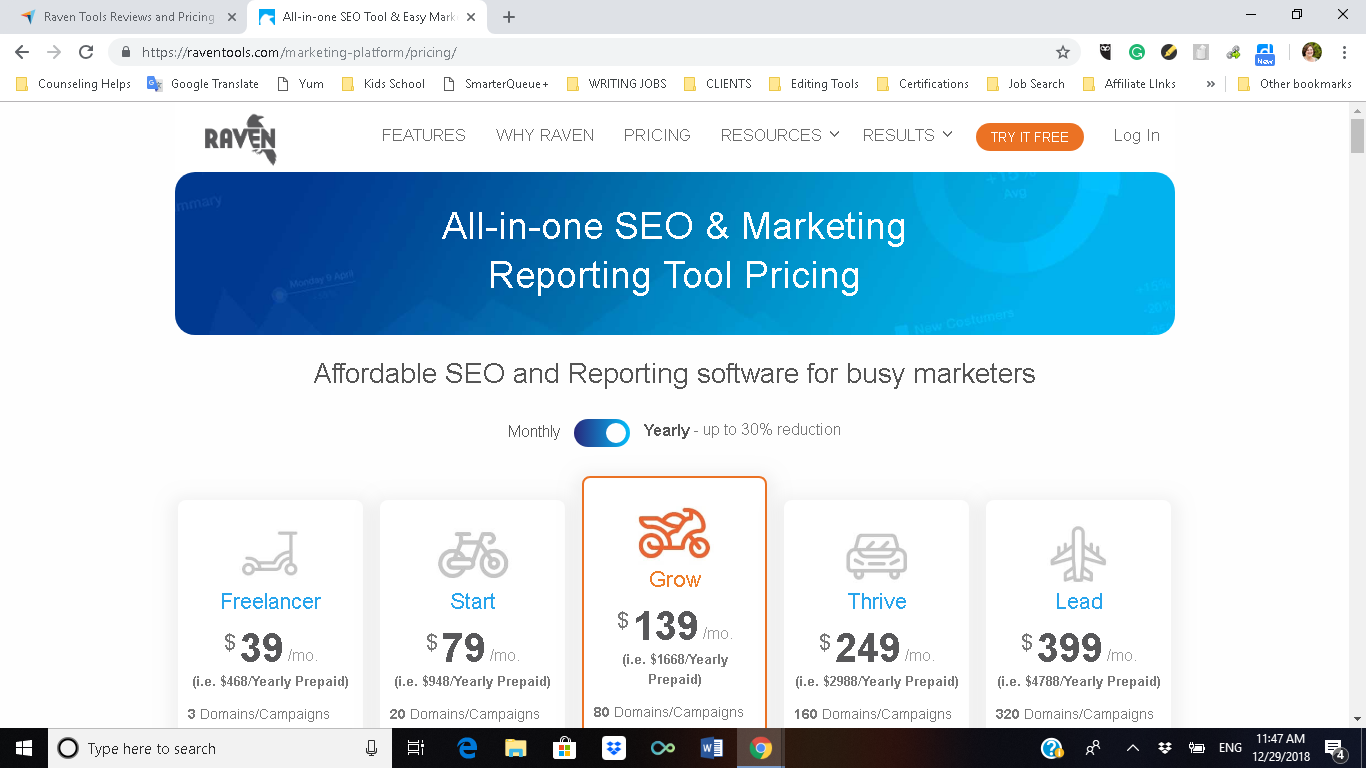Open the CLIENTS bookmark folder
Viewport: 1366px width, 768px height.
click(718, 84)
